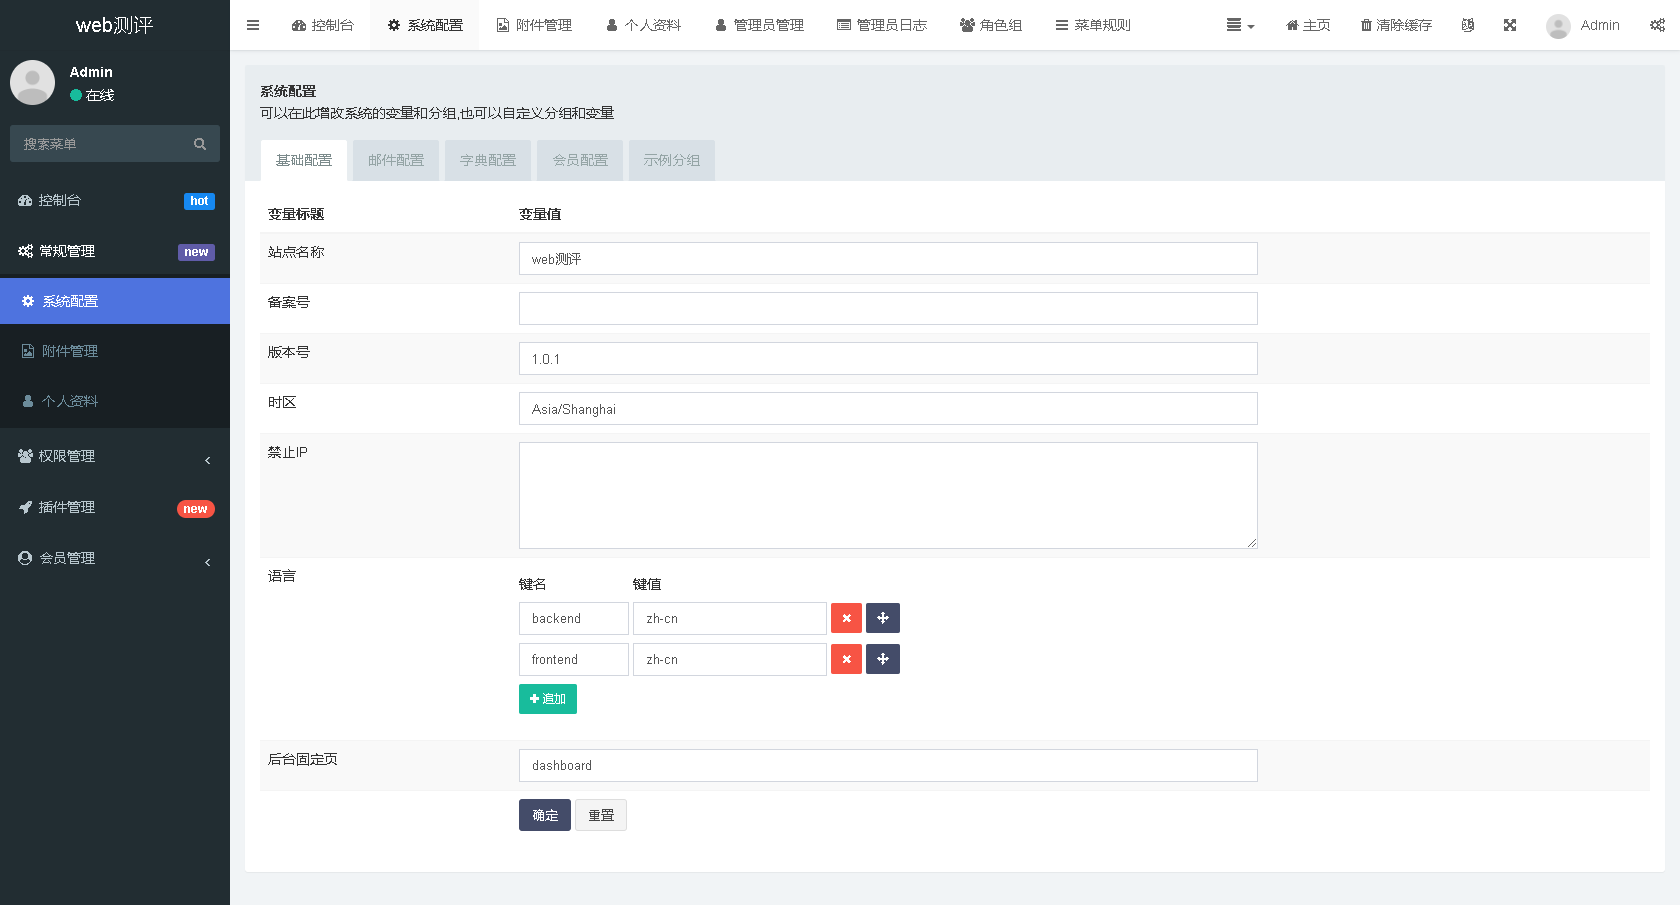Open the 角色组 role group page
Screen dimensions: 1680x905
[991, 25]
